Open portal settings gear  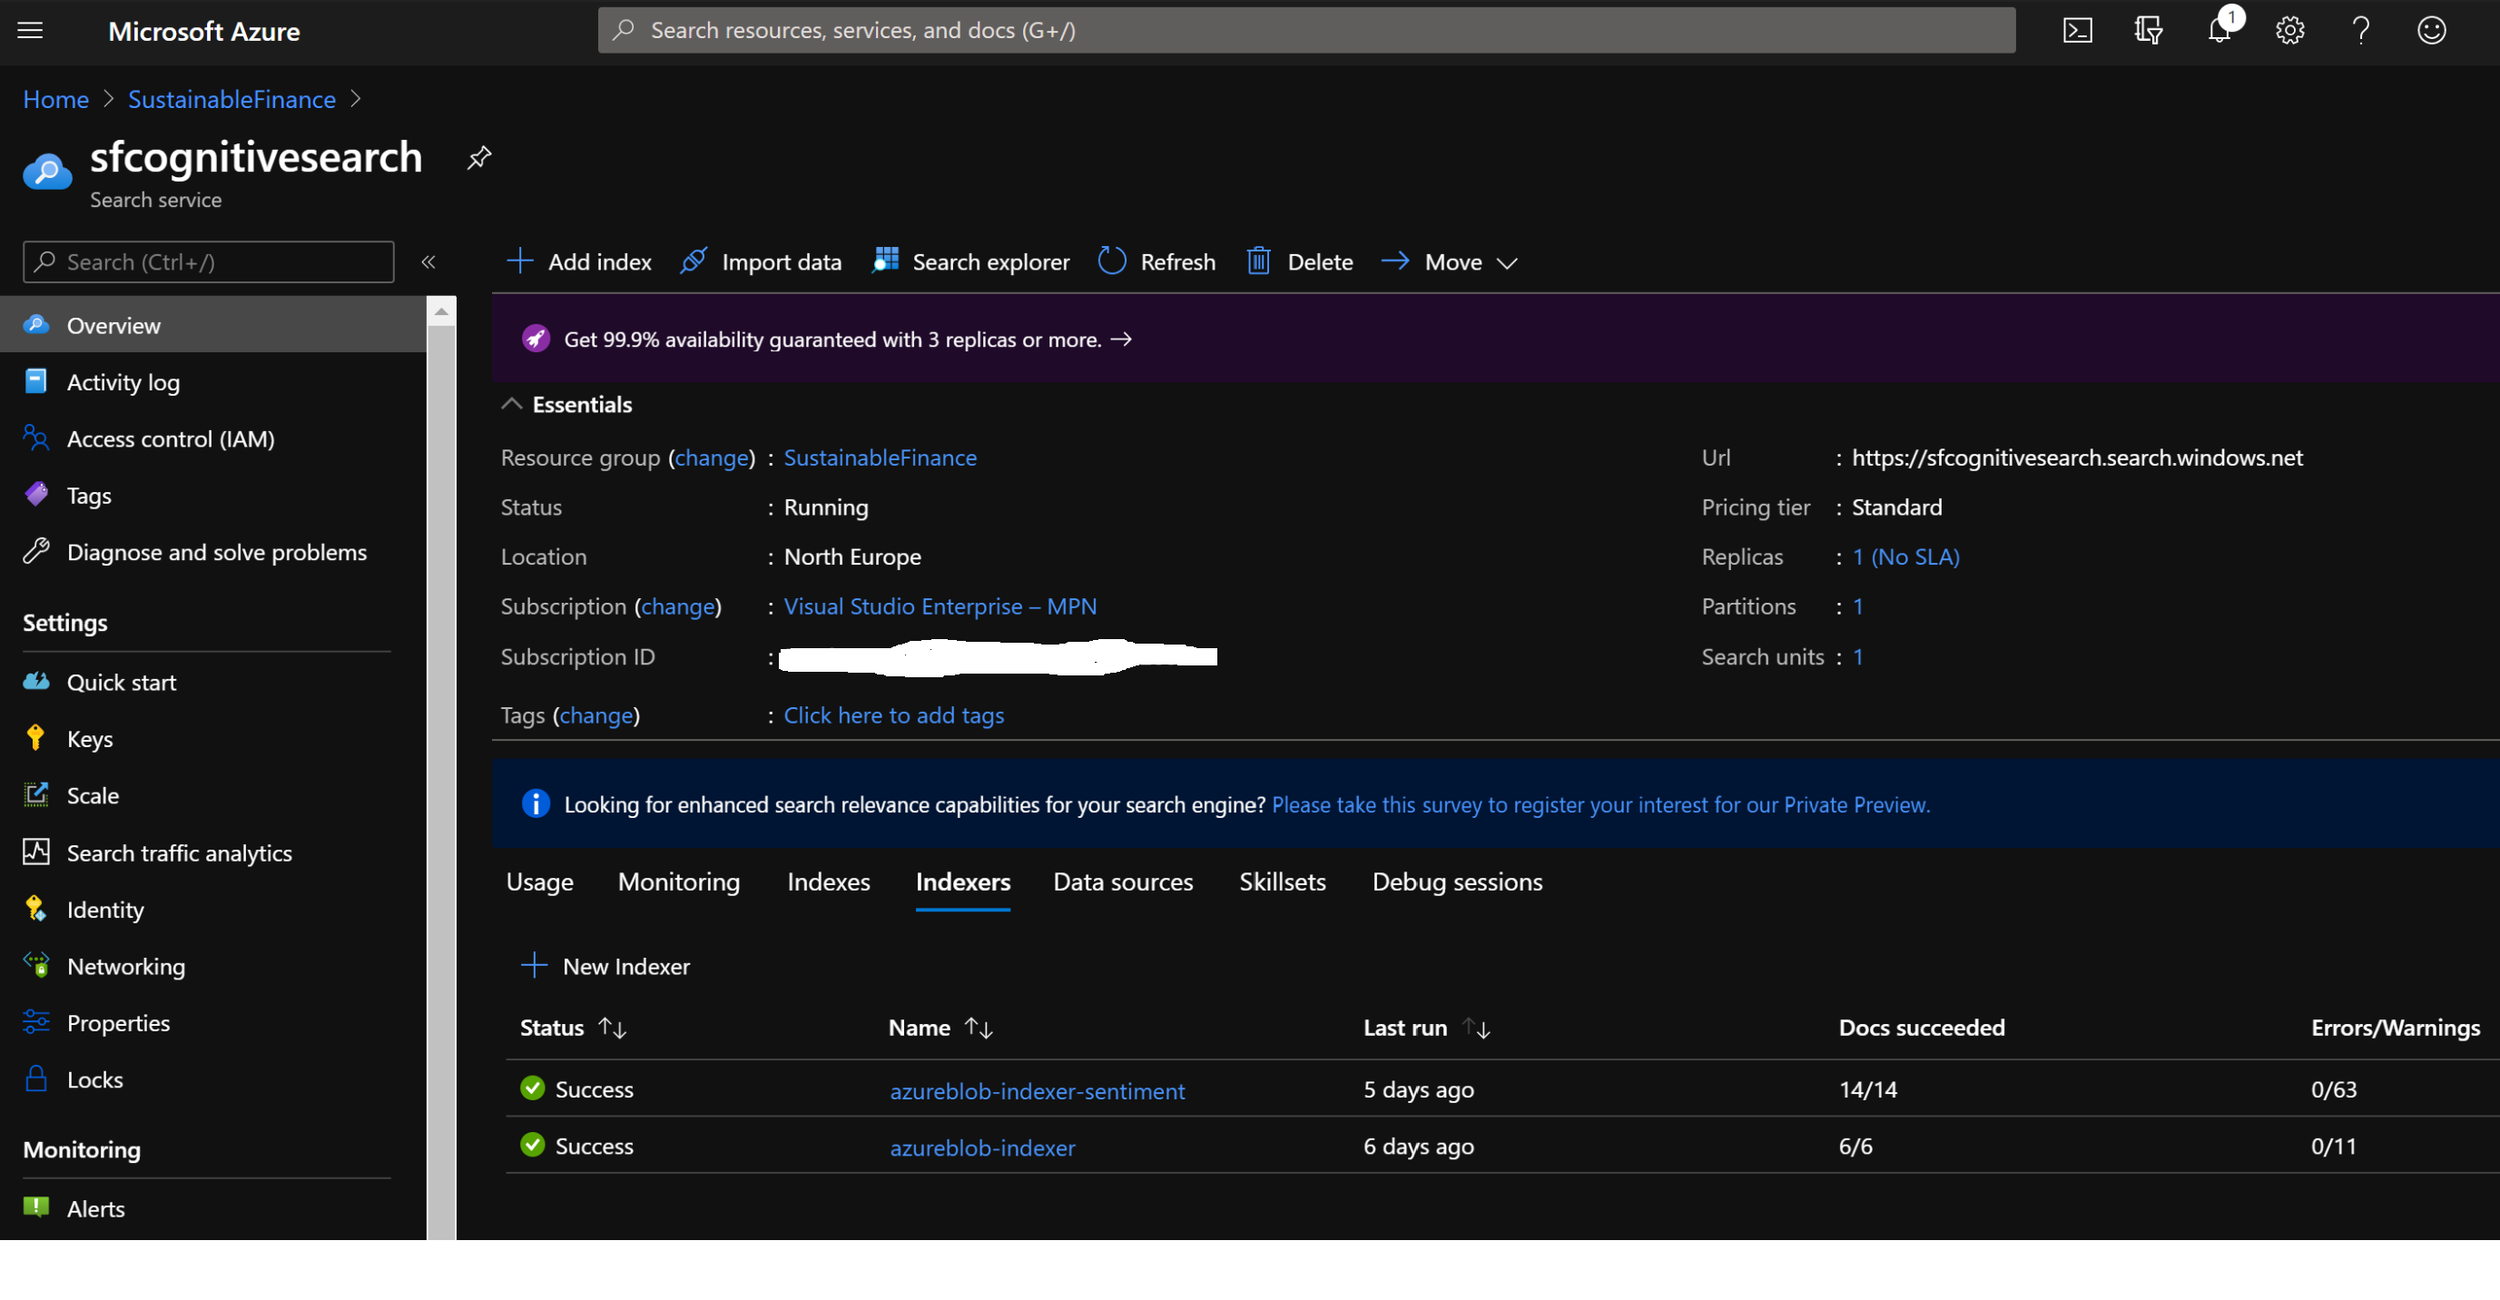pyautogui.click(x=2290, y=31)
